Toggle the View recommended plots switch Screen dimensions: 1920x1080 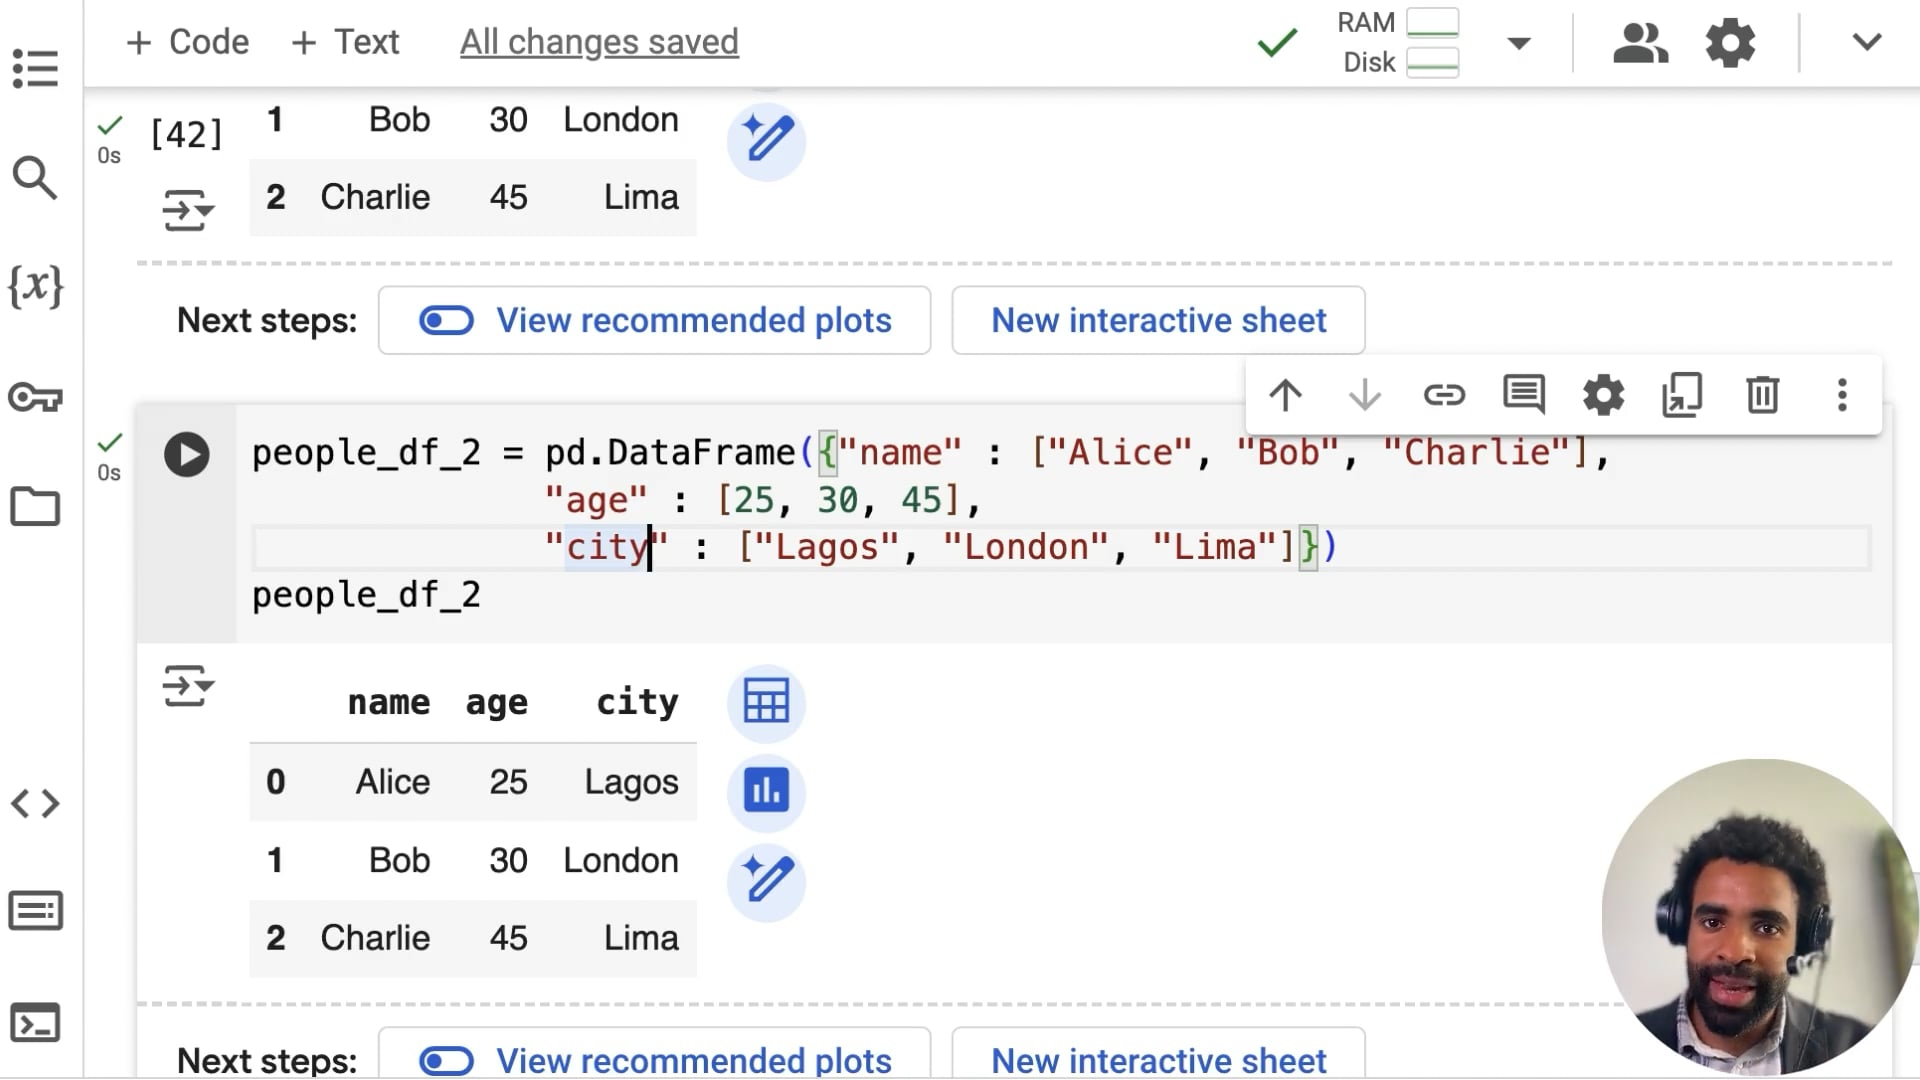coord(447,320)
